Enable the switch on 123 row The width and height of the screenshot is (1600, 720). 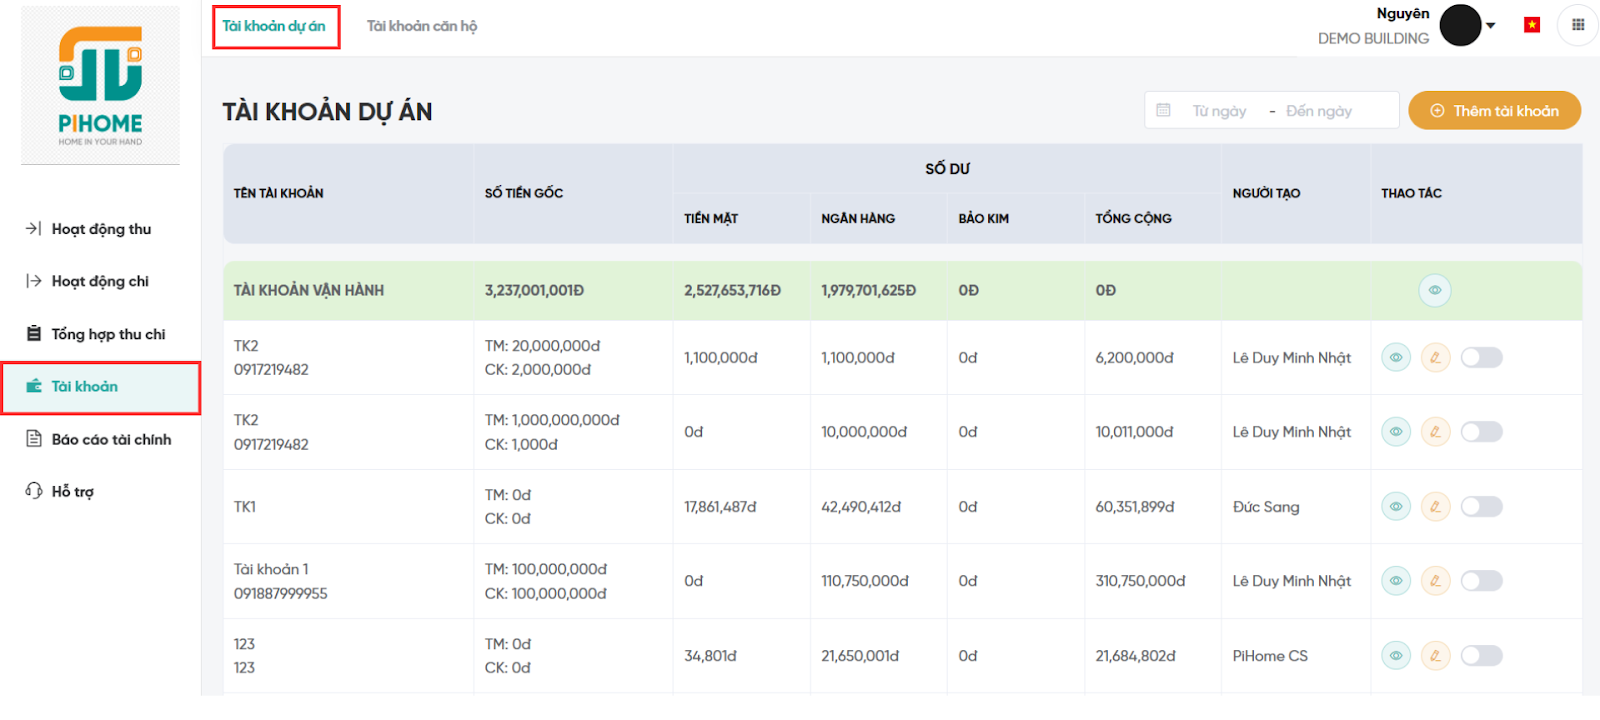pyautogui.click(x=1481, y=656)
